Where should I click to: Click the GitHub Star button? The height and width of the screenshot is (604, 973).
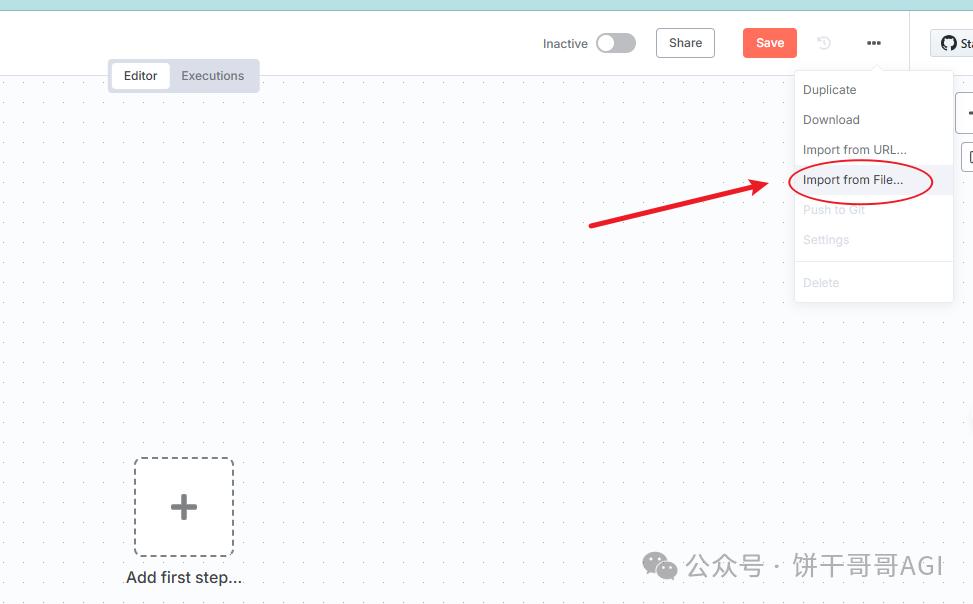coord(954,43)
